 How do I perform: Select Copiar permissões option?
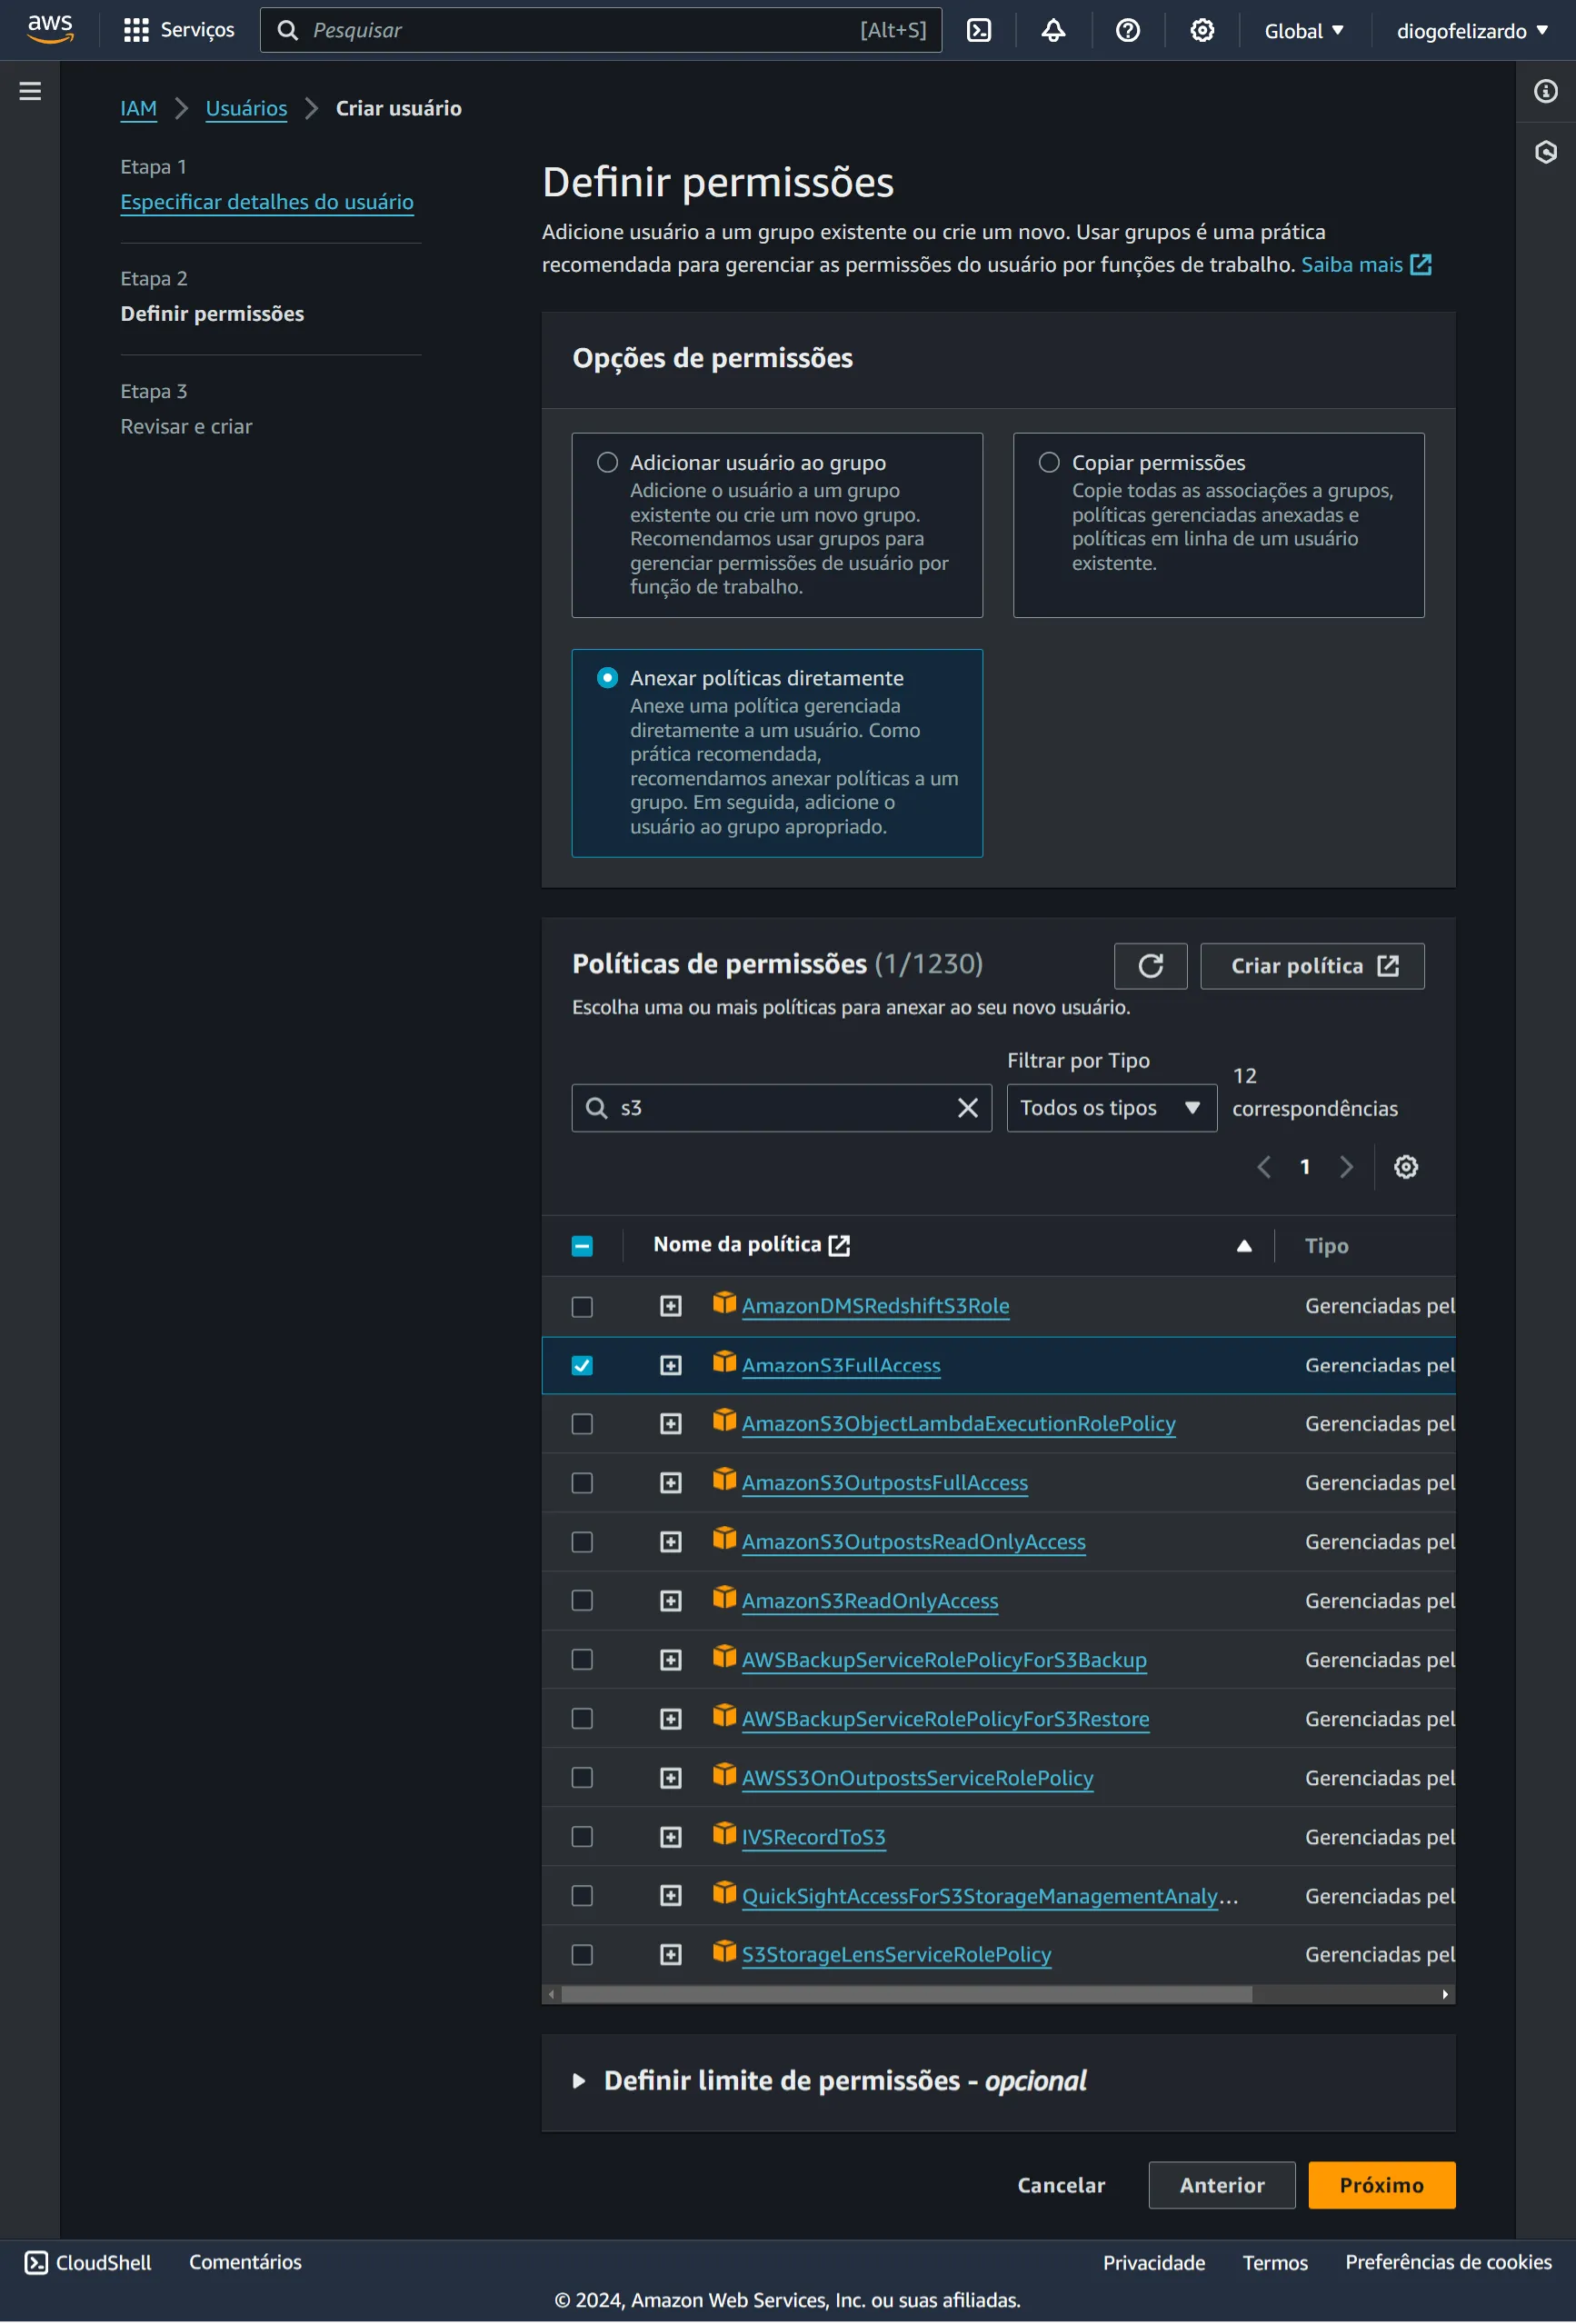[x=1048, y=462]
